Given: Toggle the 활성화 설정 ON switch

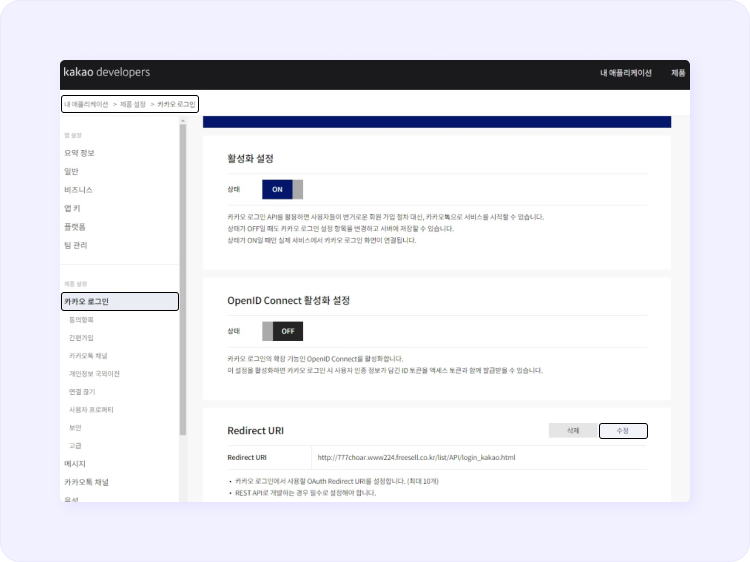Looking at the screenshot, I should click(x=282, y=189).
